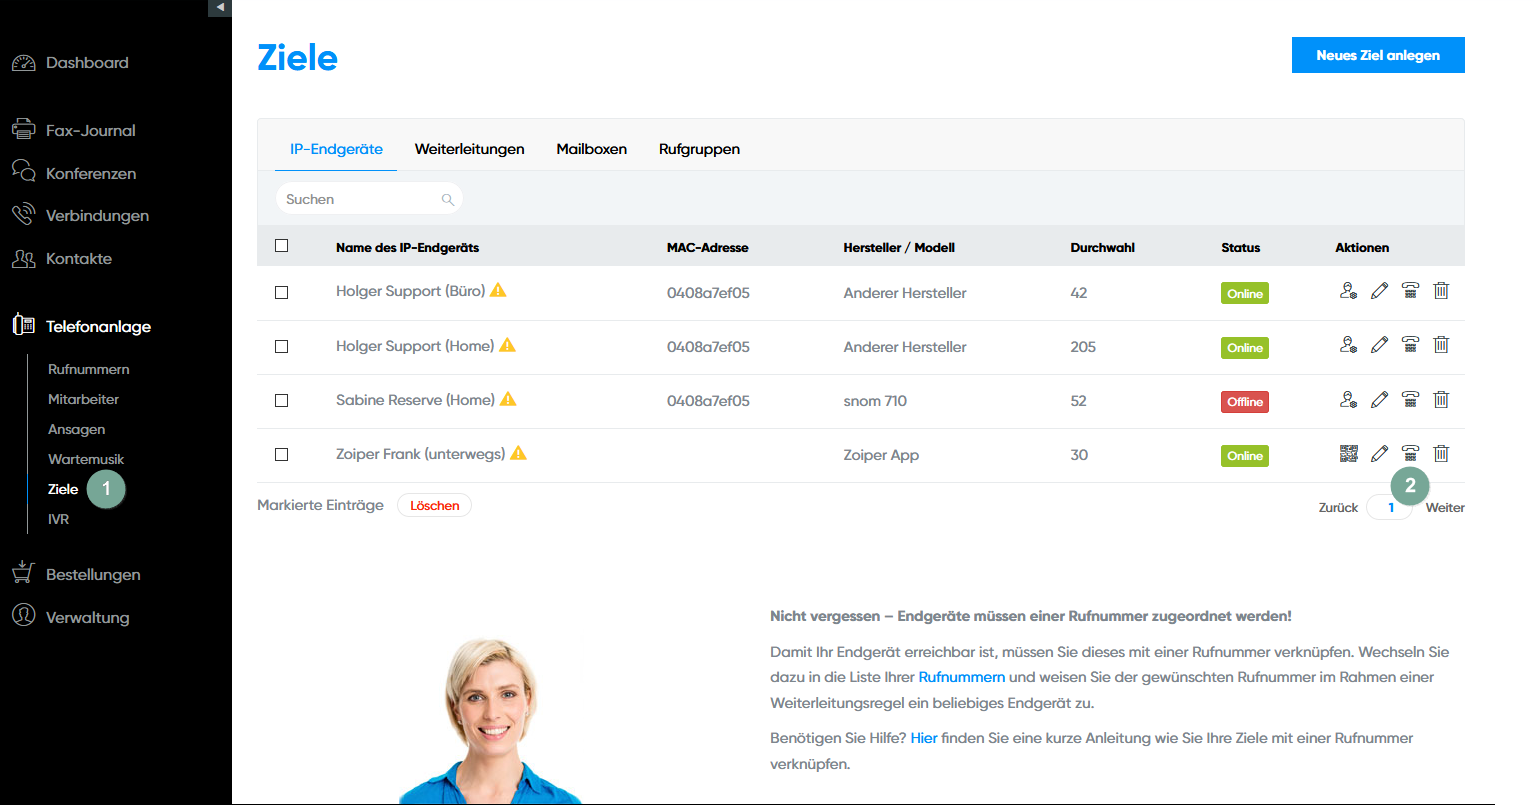Edit Holger Support (Büro) with pencil icon
Viewport: 1534px width, 805px height.
(1379, 291)
